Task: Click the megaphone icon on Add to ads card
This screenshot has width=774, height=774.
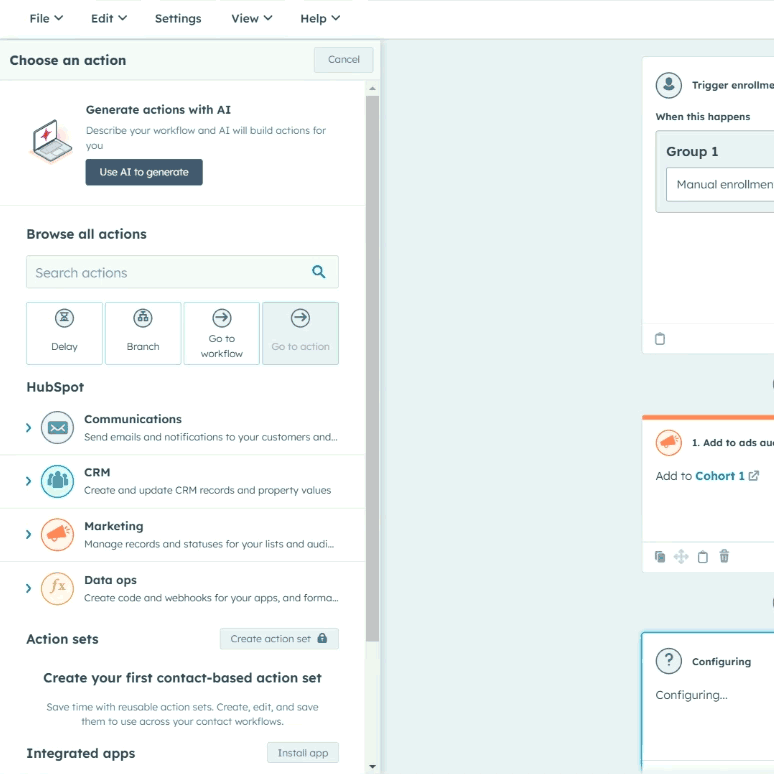Action: click(x=668, y=442)
